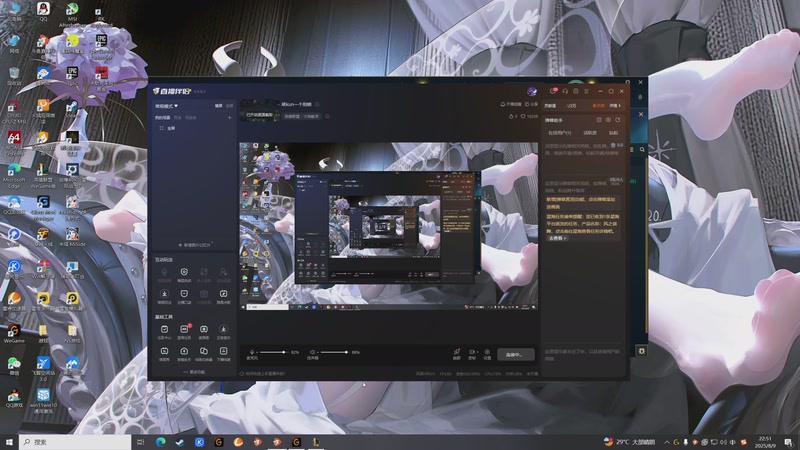Expand the 常规模式 mode dropdown
Image resolution: width=800 pixels, height=450 pixels.
coord(167,106)
